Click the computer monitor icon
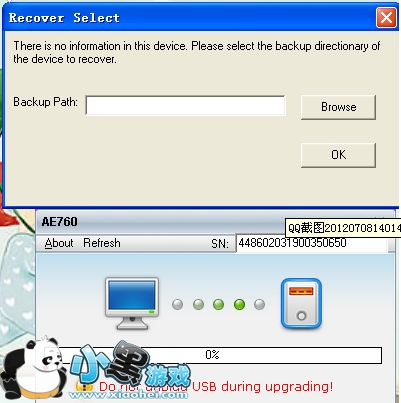The image size is (401, 403). click(132, 303)
